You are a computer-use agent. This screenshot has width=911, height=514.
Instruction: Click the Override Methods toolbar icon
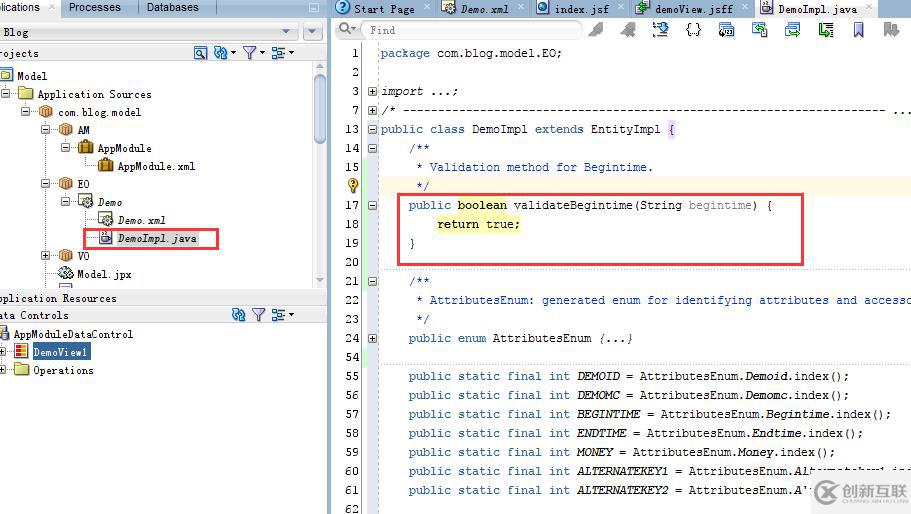pos(759,29)
